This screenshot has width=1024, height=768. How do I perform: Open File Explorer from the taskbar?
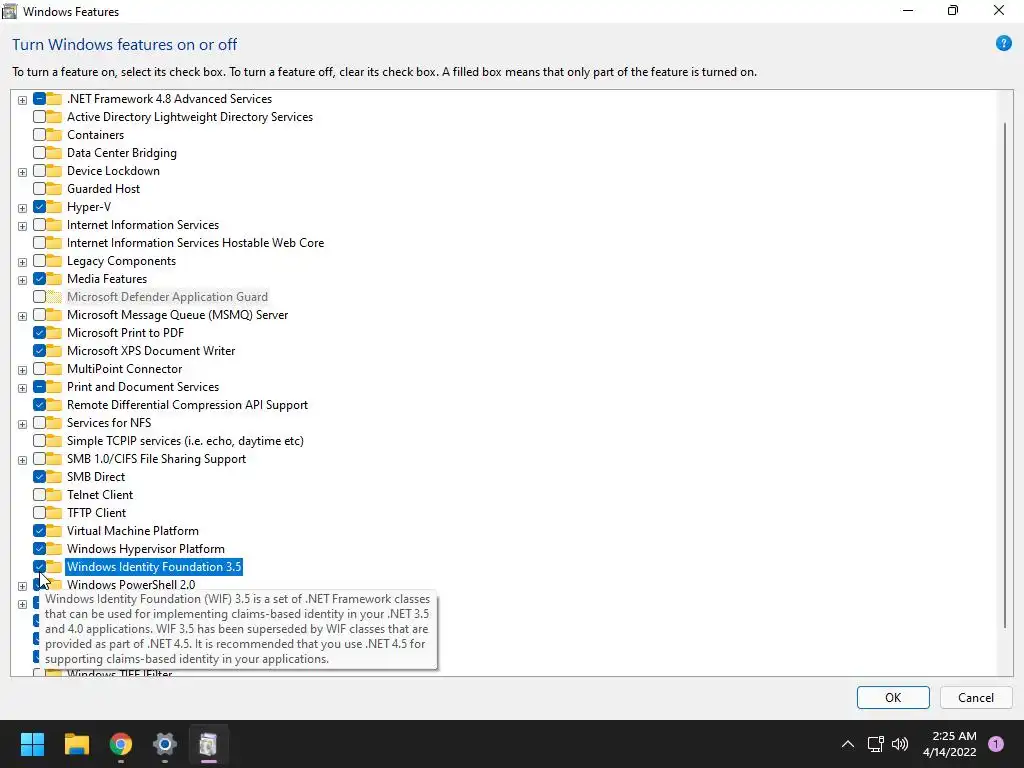(x=76, y=744)
